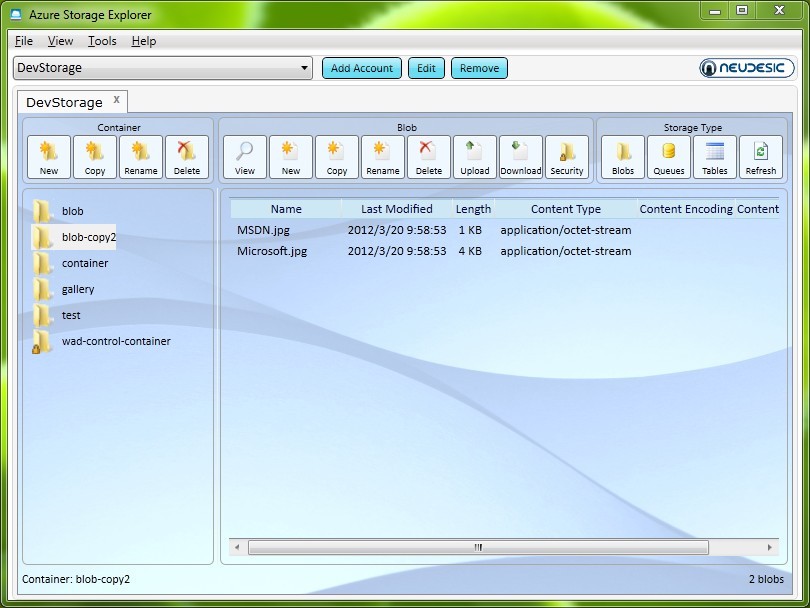The width and height of the screenshot is (810, 608).
Task: Click the Microsoft.jpg last modified date
Action: point(397,251)
